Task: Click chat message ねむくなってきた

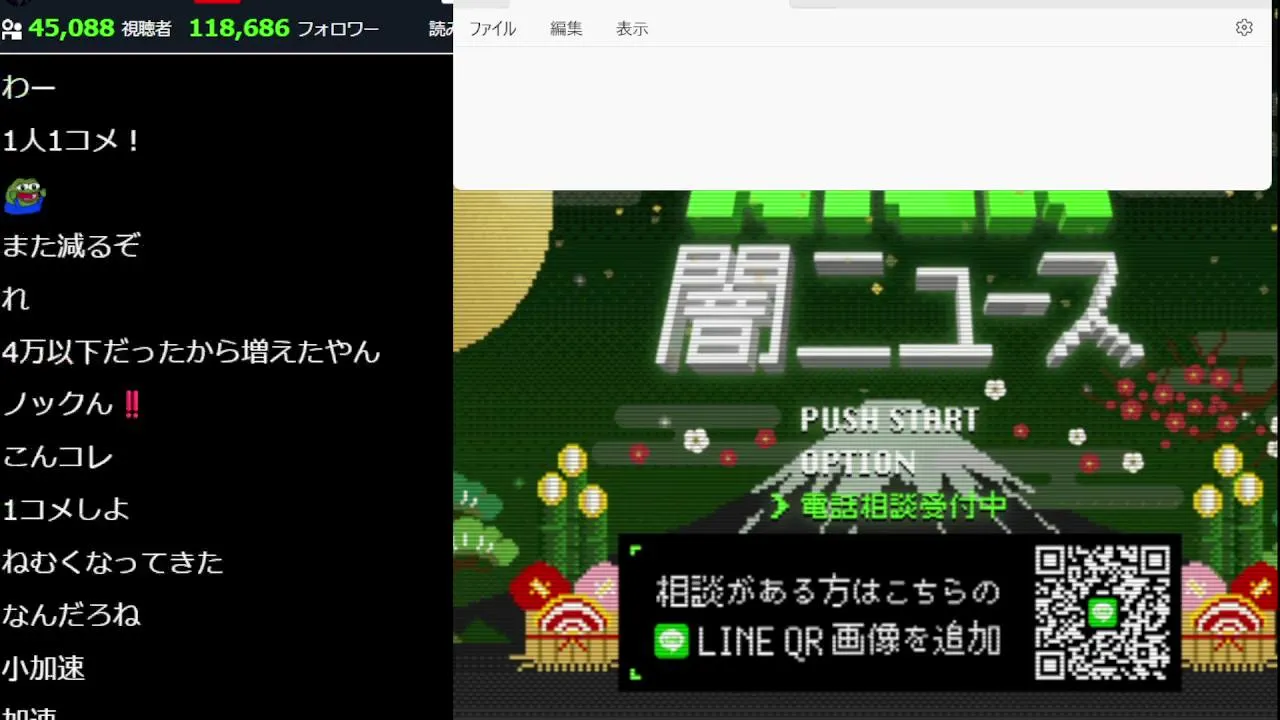Action: point(112,562)
